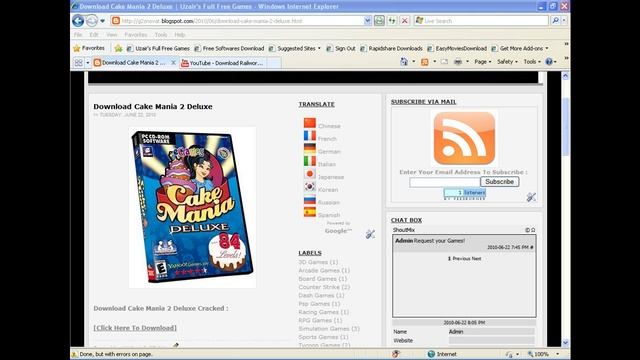
Task: Click the orange Feeds icon in command bar
Action: [x=424, y=62]
